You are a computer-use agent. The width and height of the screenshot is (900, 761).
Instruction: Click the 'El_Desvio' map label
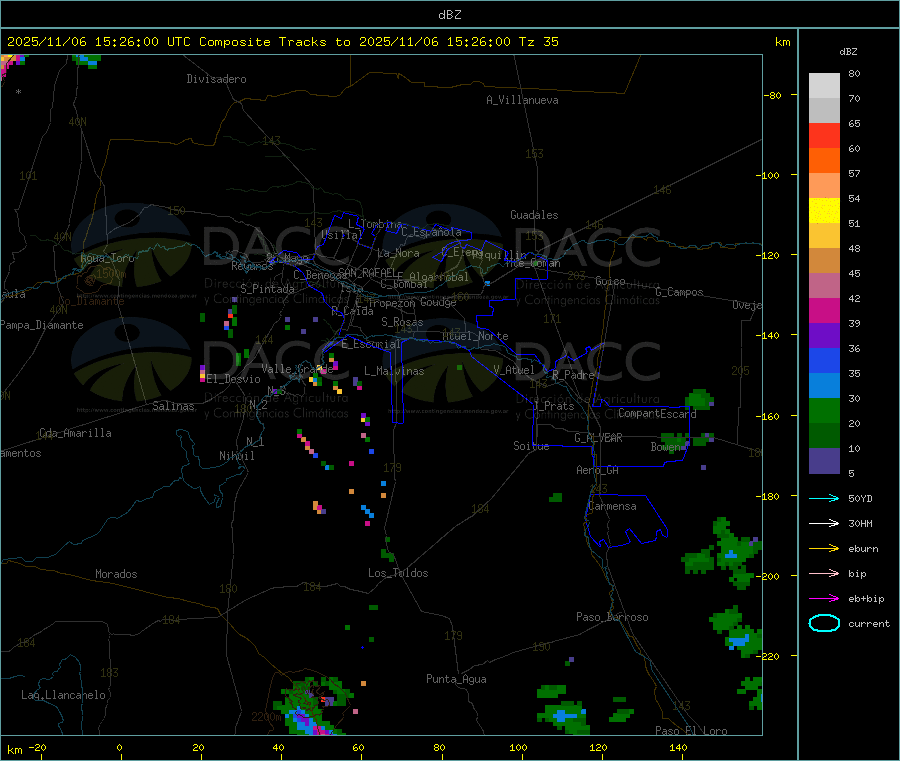234,379
